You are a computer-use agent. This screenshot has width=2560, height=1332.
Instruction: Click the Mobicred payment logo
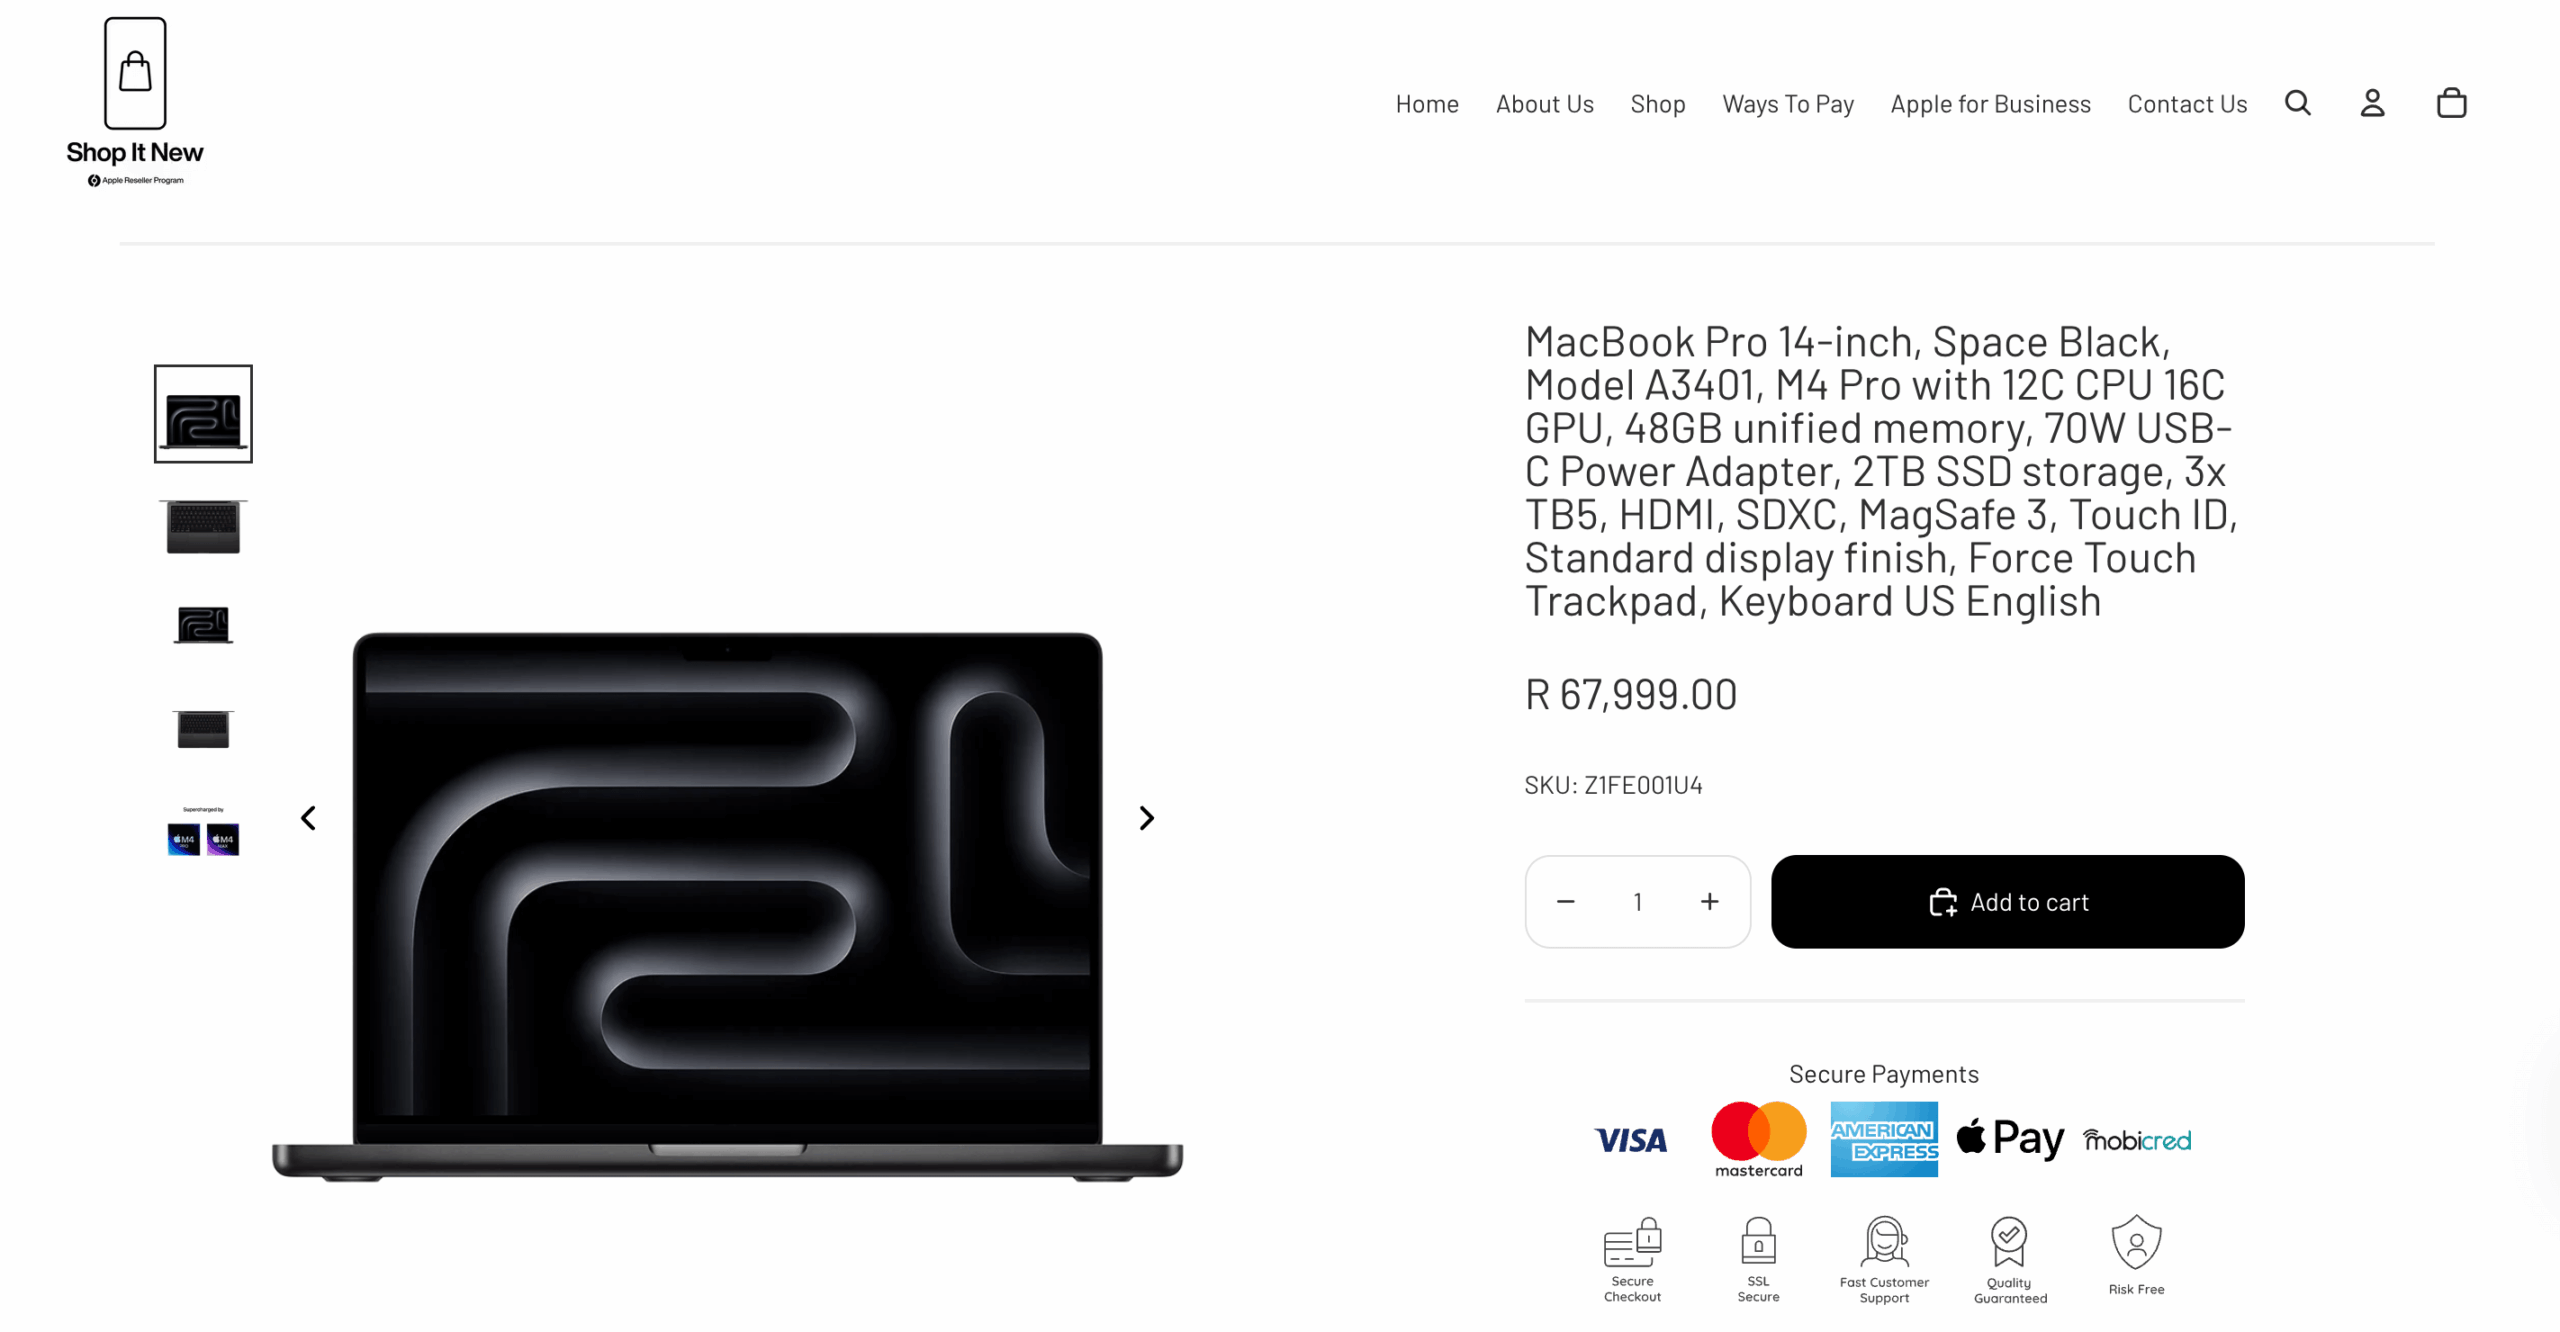(x=2136, y=1140)
